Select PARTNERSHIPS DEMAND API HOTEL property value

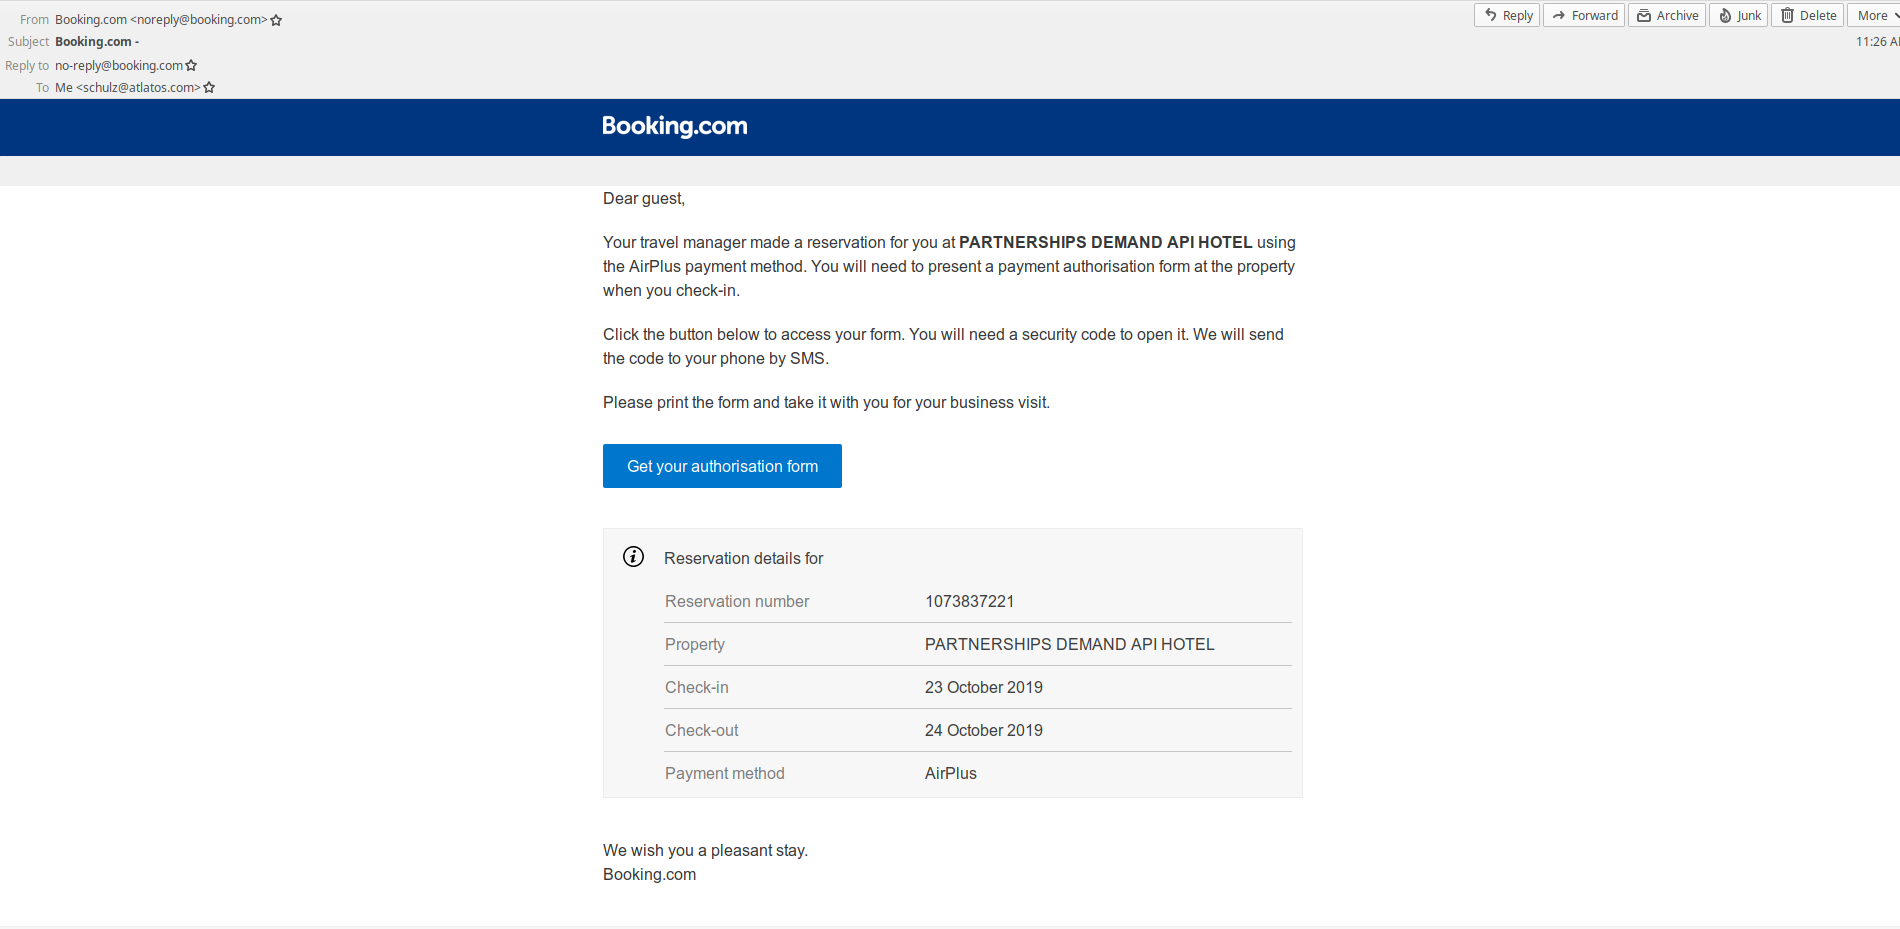tap(1069, 644)
